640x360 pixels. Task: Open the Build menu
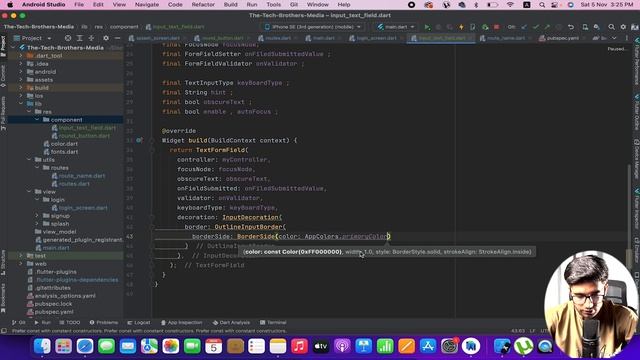point(230,4)
